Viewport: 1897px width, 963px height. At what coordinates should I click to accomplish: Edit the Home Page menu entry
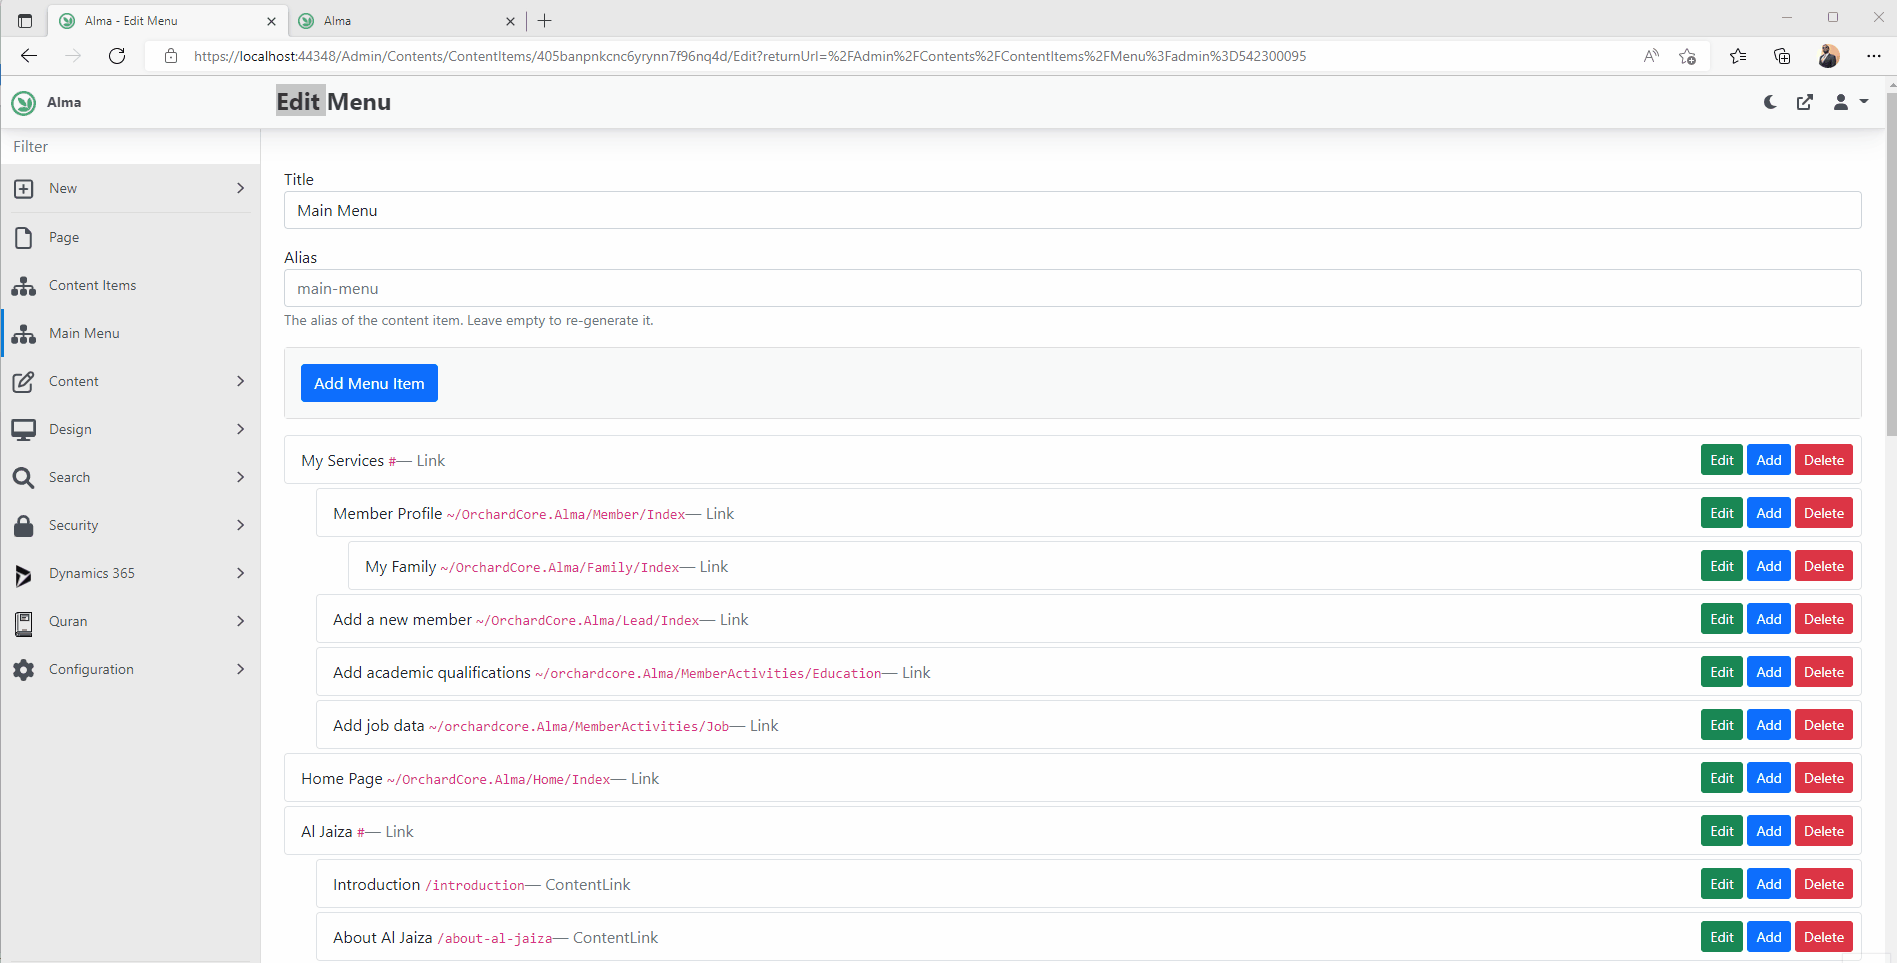click(x=1720, y=777)
